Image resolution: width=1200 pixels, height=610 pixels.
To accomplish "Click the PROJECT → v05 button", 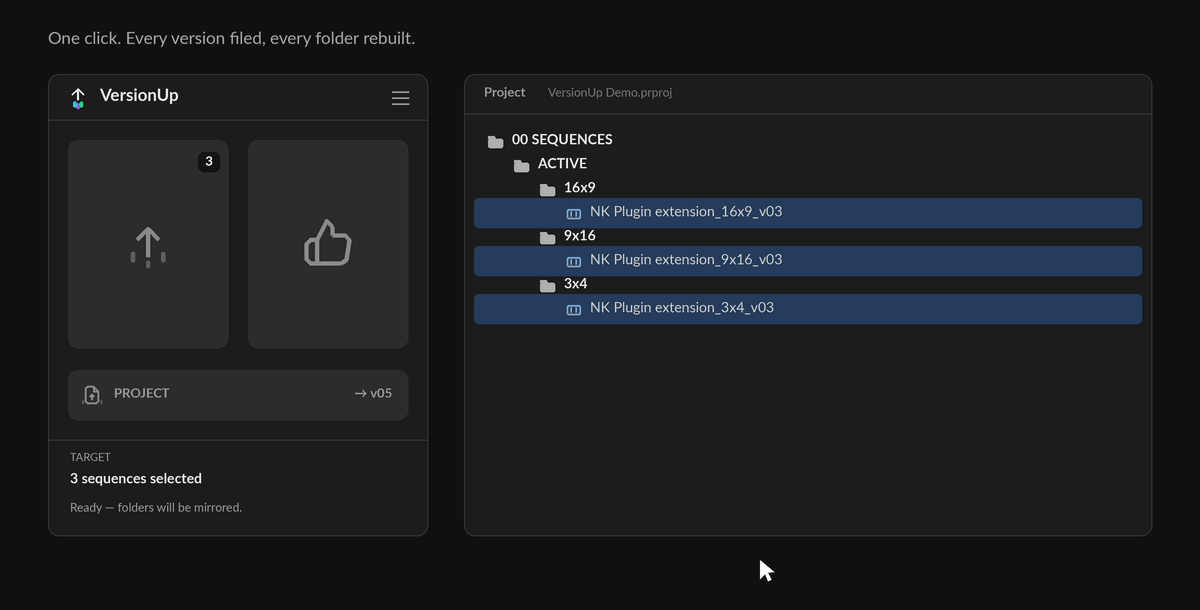I will tap(238, 394).
